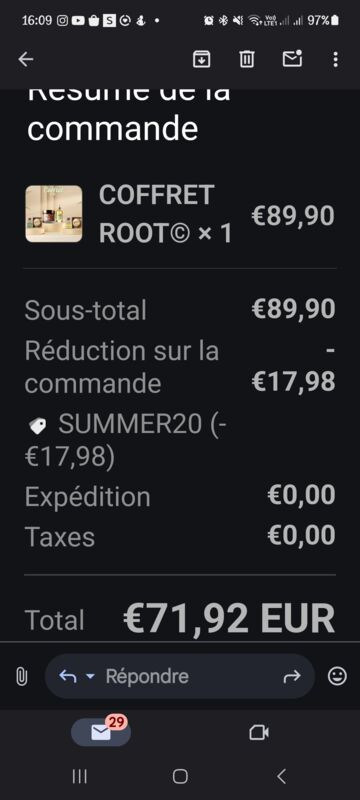This screenshot has width=360, height=800.
Task: Tap the Android system back button
Action: pyautogui.click(x=281, y=777)
